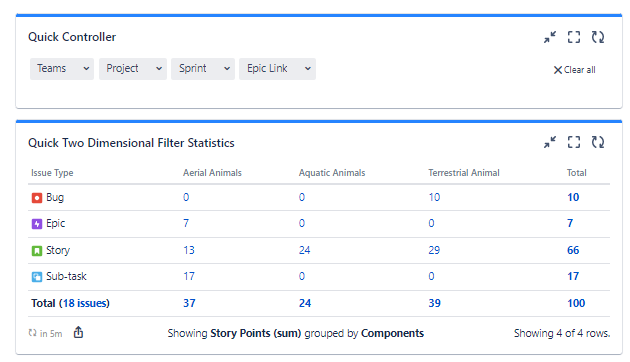Click the Aerial Animals column header
This screenshot has width=630, height=362.
click(x=212, y=173)
